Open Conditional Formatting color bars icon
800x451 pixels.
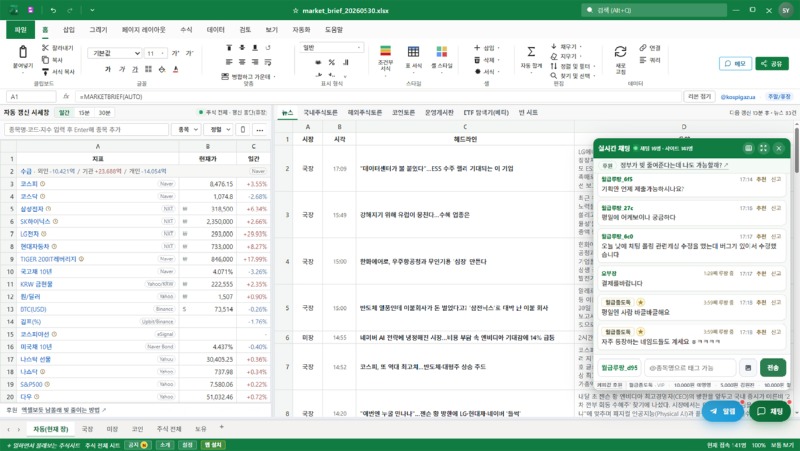point(386,51)
